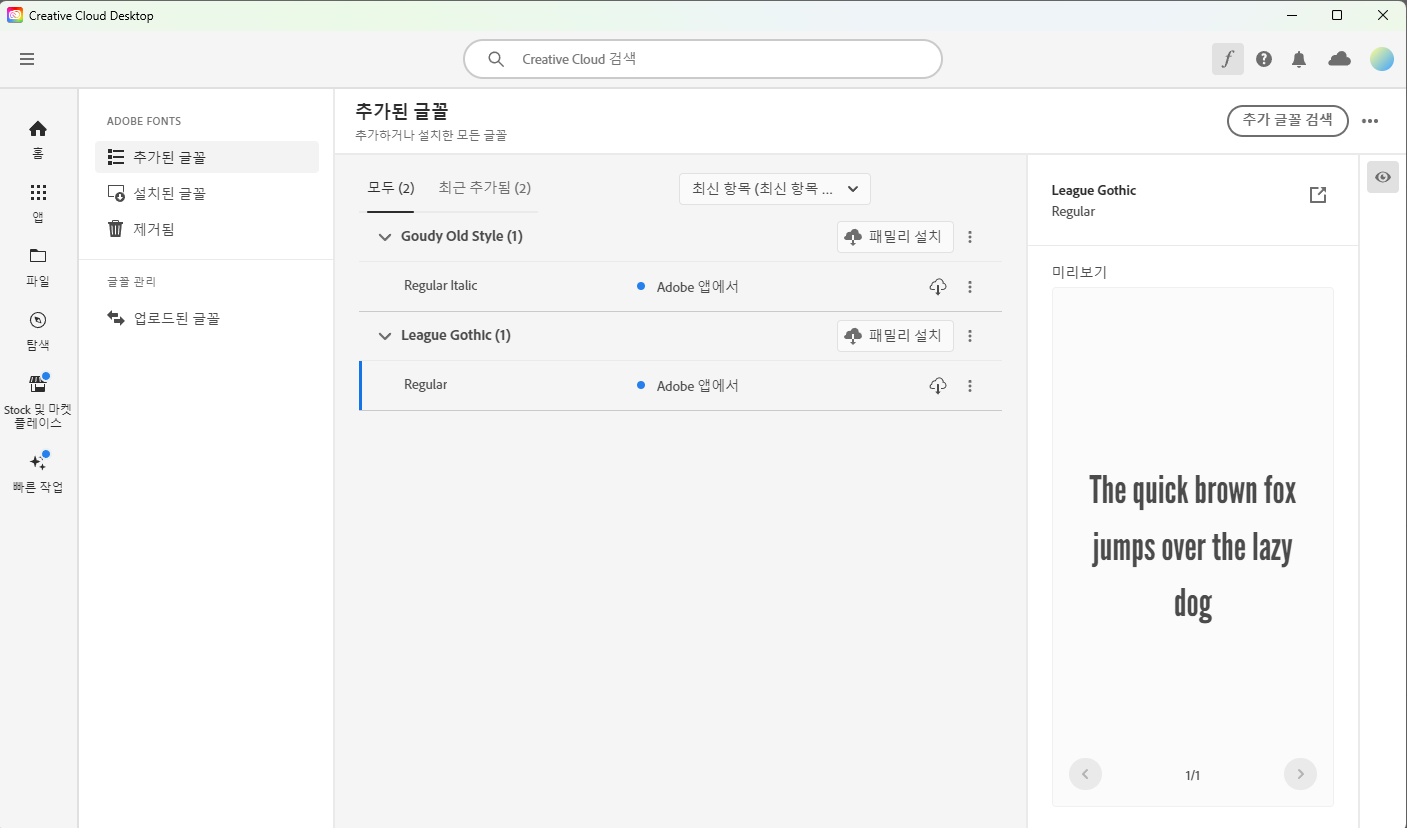The width and height of the screenshot is (1407, 828).
Task: Open League Gothic in external browser icon
Action: tap(1318, 195)
